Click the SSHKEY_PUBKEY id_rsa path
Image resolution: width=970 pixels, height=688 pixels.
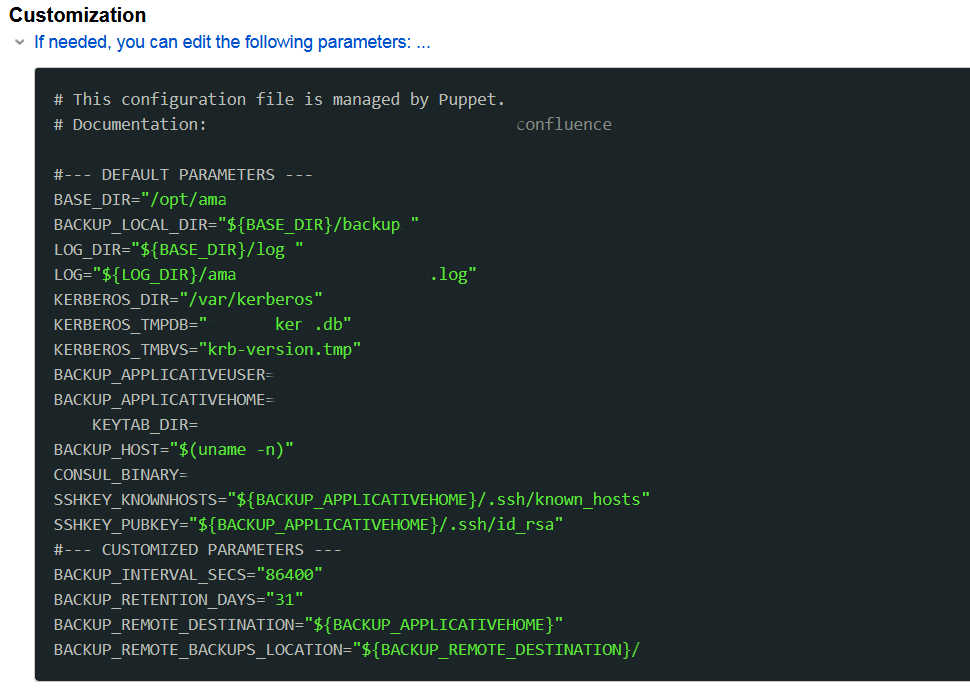click(381, 524)
